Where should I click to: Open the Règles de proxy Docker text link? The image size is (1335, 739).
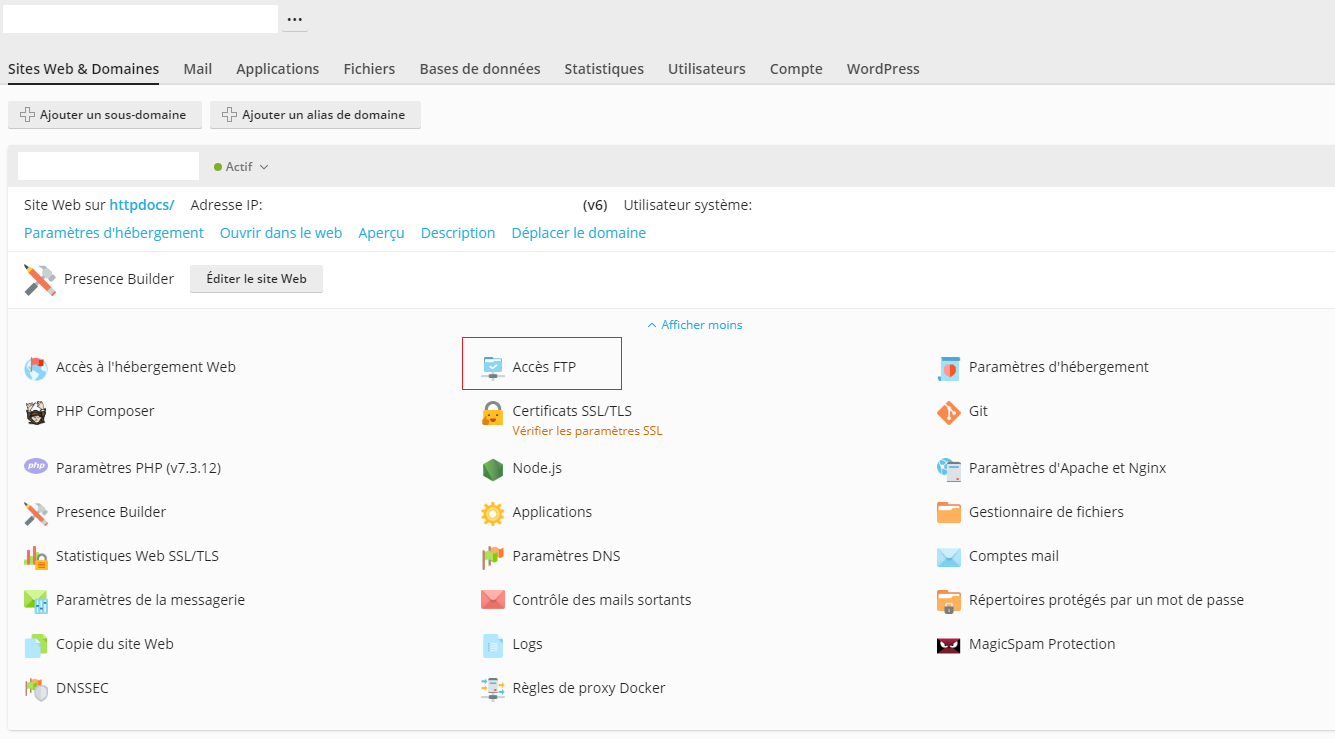click(589, 688)
